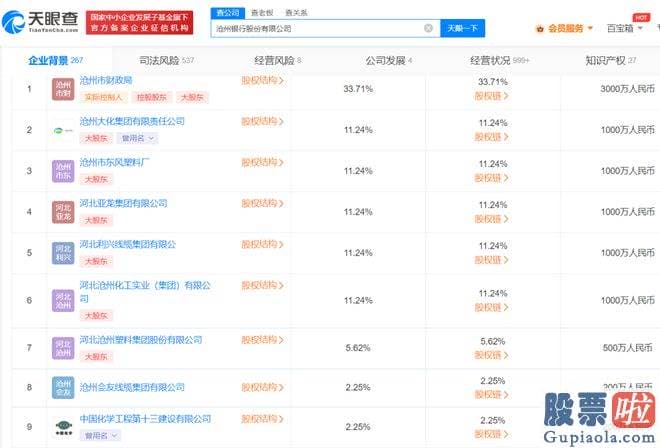Viewport: 660px width, 448px height.
Task: Click the 实际控制人 tag
Action: pos(103,97)
